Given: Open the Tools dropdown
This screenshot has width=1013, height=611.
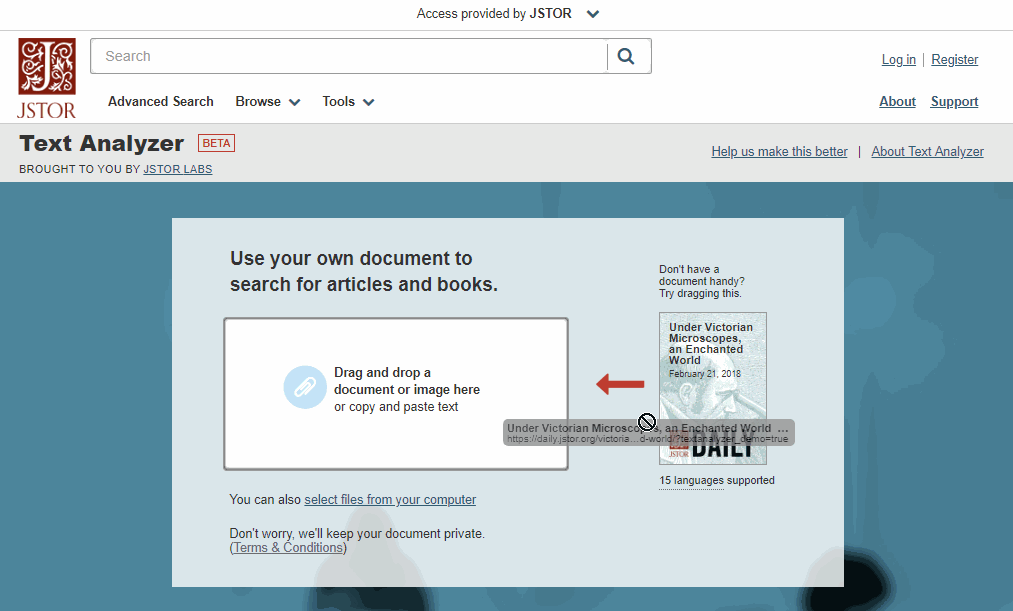Looking at the screenshot, I should point(347,101).
